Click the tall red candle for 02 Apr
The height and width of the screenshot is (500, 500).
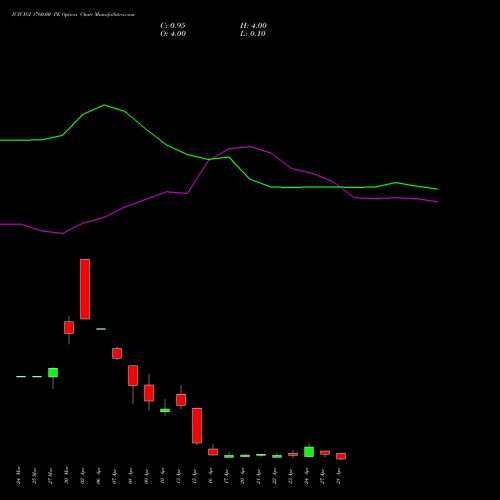[x=85, y=289]
